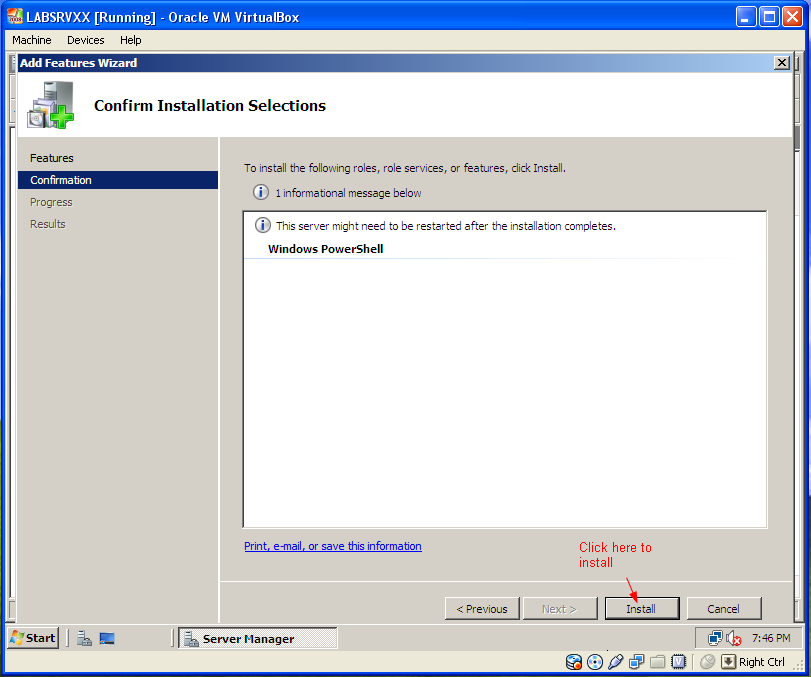Open the Machine menu
The image size is (811, 677).
[x=32, y=40]
